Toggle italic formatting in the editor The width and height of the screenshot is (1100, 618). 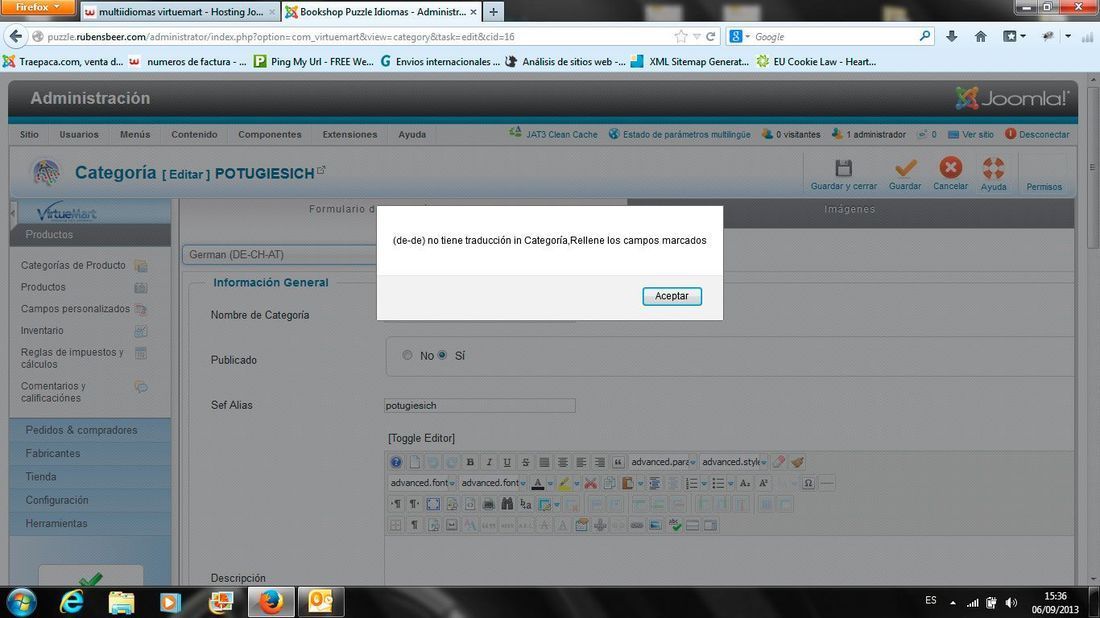pyautogui.click(x=489, y=462)
